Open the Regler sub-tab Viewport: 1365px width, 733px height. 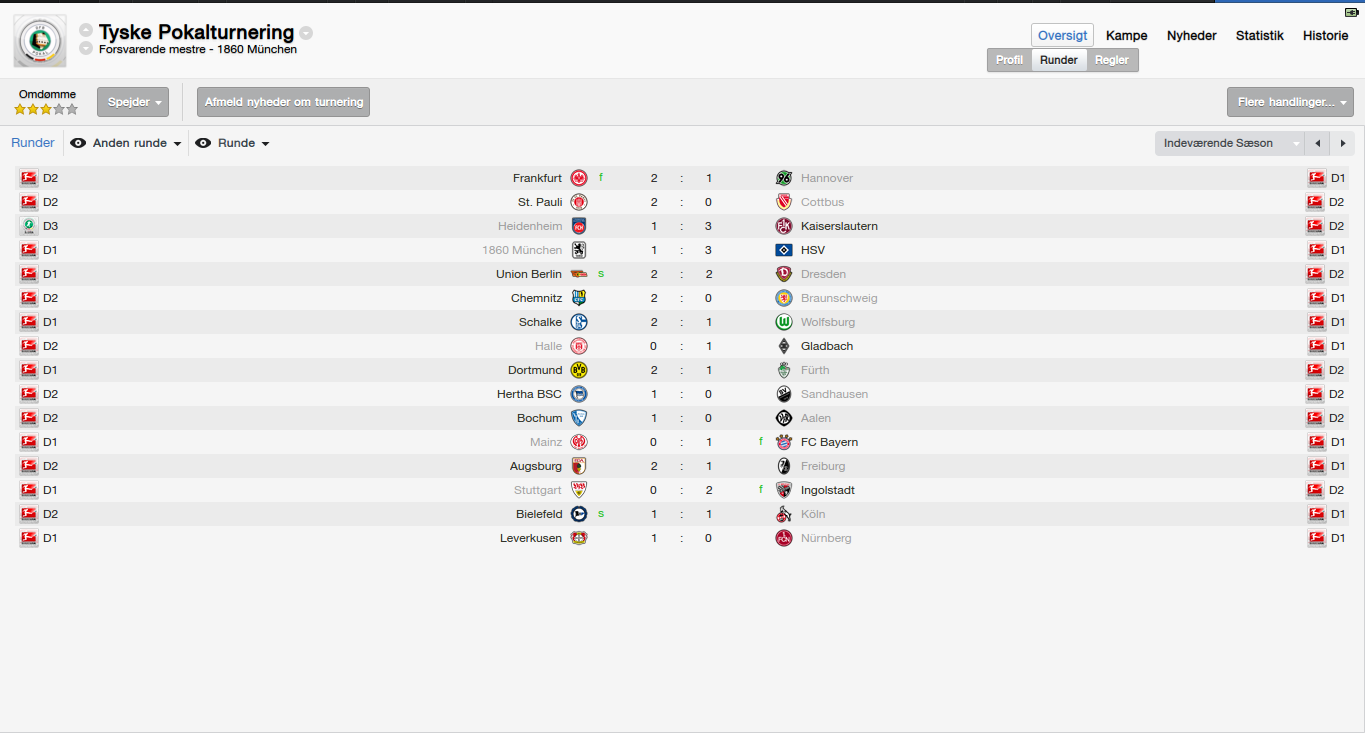(x=1112, y=60)
